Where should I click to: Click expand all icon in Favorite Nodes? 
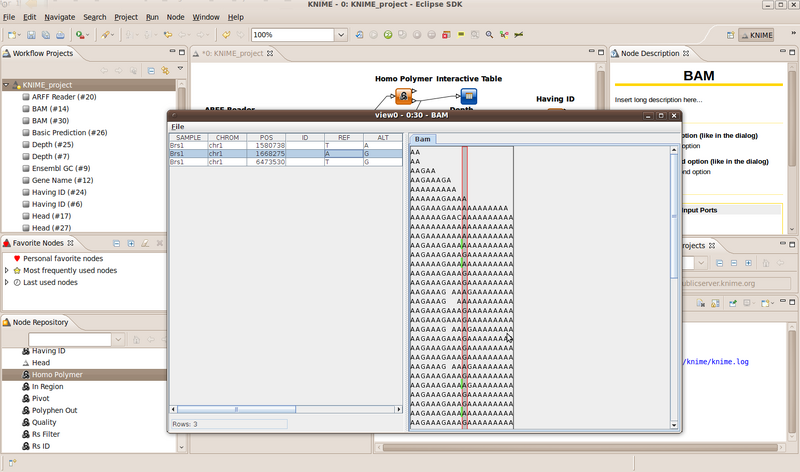click(x=131, y=243)
